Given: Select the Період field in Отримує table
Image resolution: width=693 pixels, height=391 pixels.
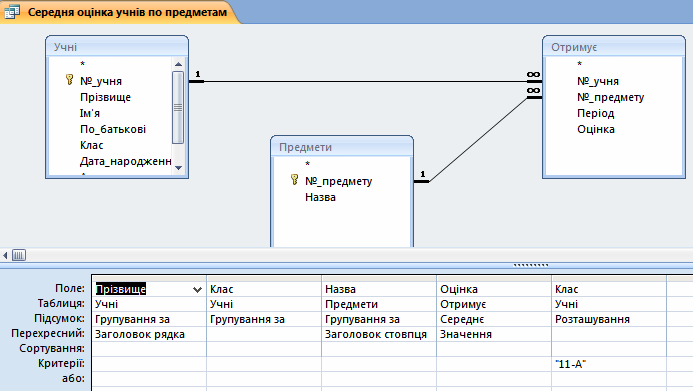Looking at the screenshot, I should [596, 113].
